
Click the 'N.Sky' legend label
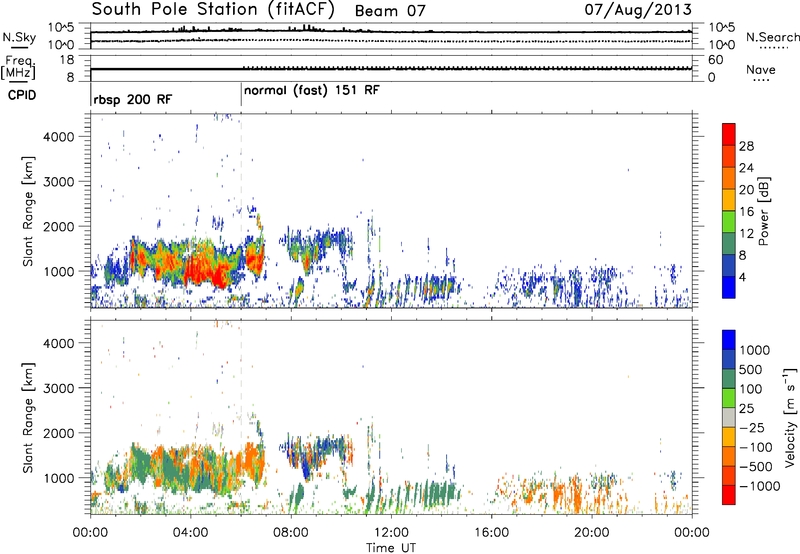19,37
